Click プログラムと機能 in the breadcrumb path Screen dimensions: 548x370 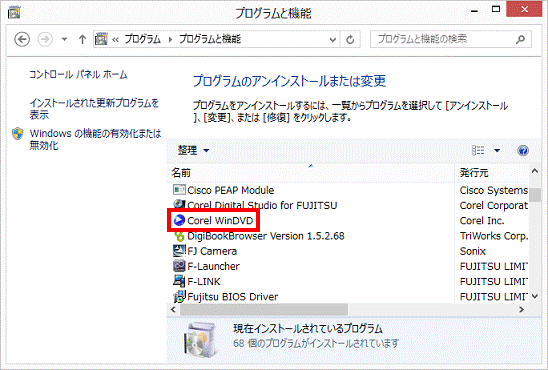coord(210,39)
